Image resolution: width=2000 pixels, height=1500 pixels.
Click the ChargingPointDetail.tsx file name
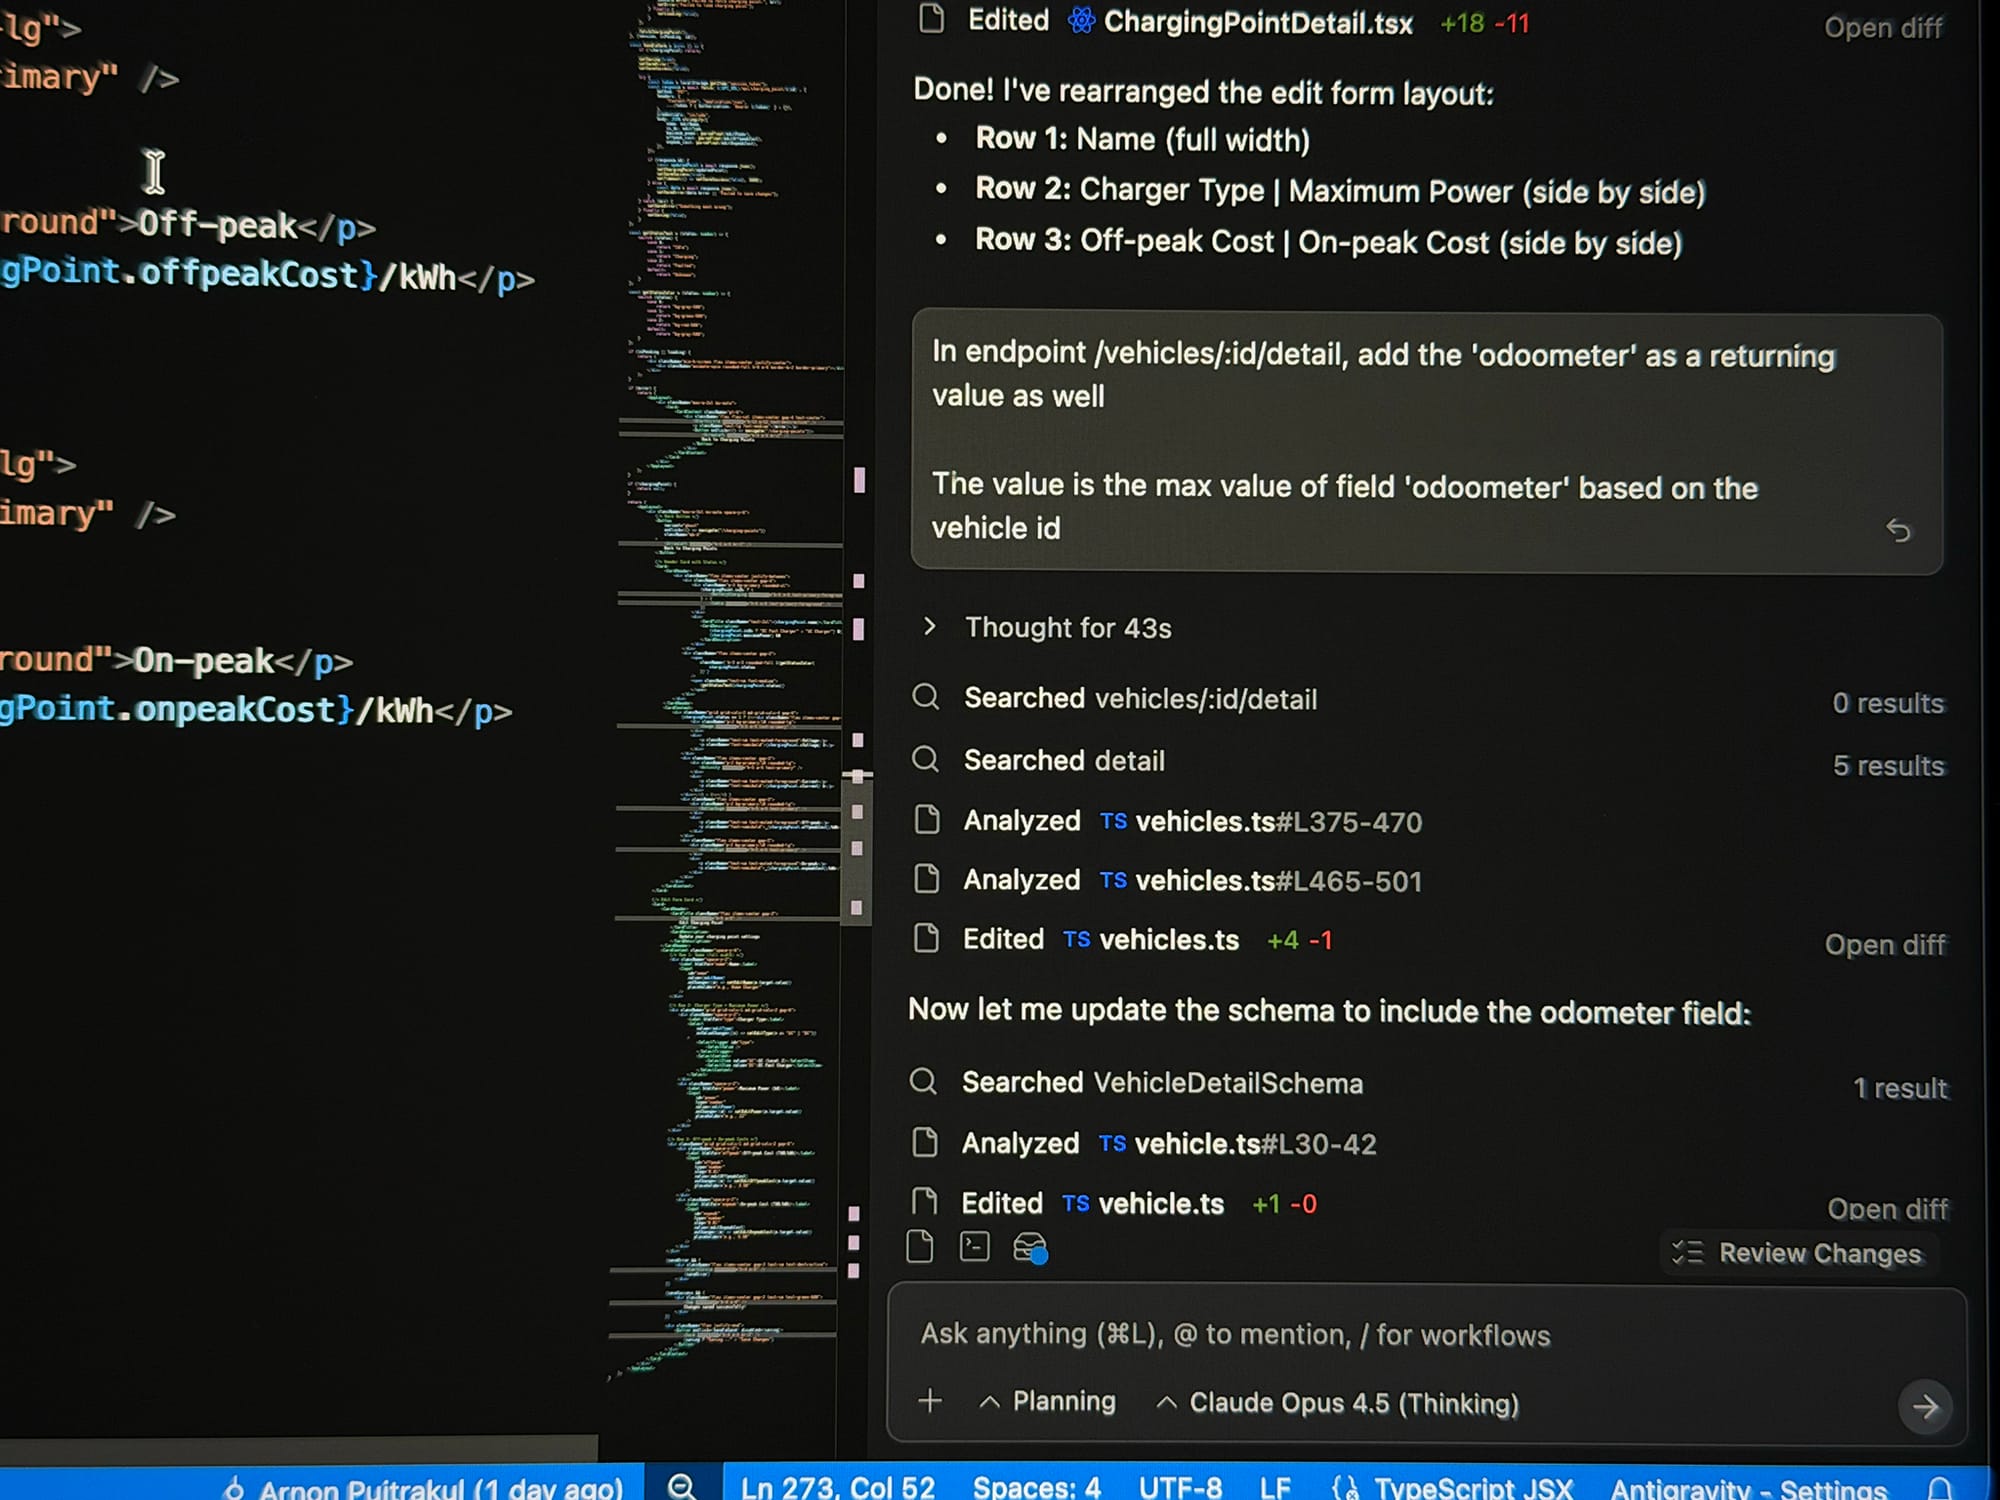coord(1258,24)
